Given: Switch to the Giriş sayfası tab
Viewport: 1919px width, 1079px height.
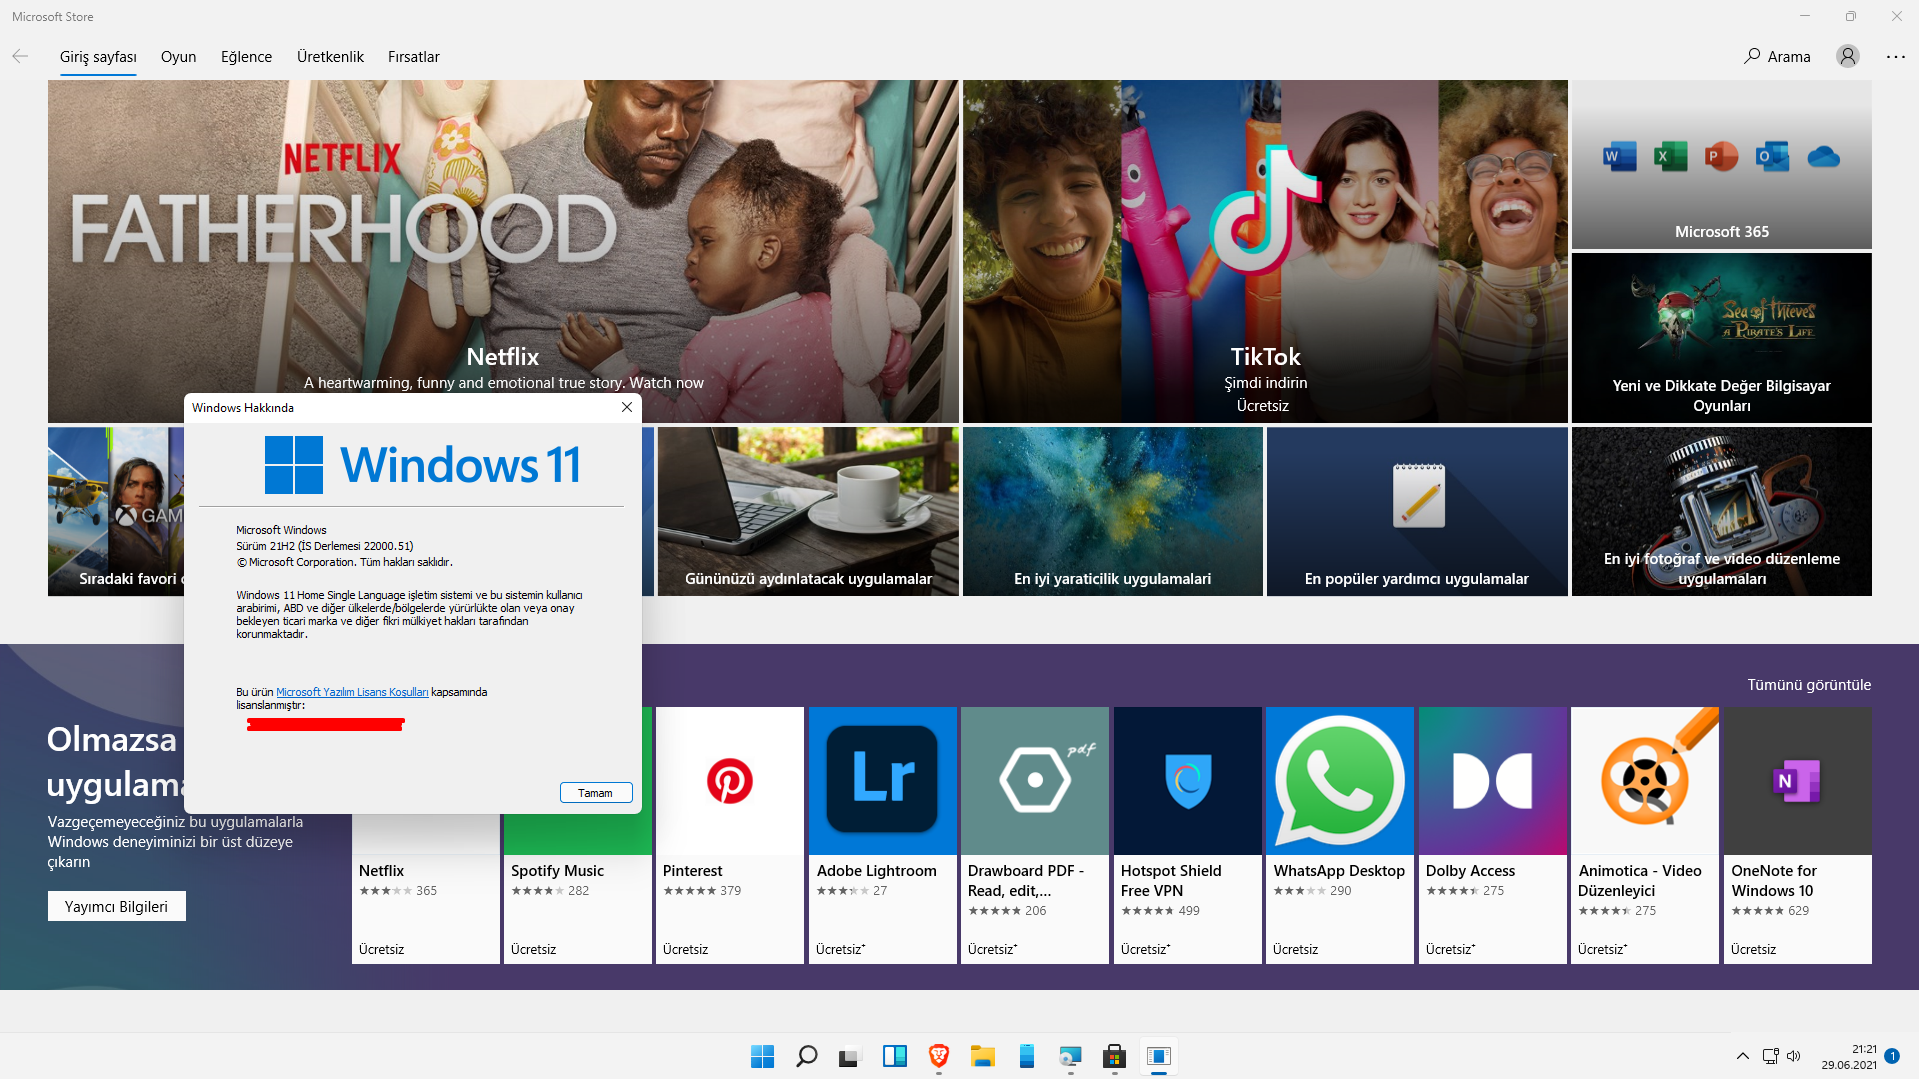Looking at the screenshot, I should (98, 57).
